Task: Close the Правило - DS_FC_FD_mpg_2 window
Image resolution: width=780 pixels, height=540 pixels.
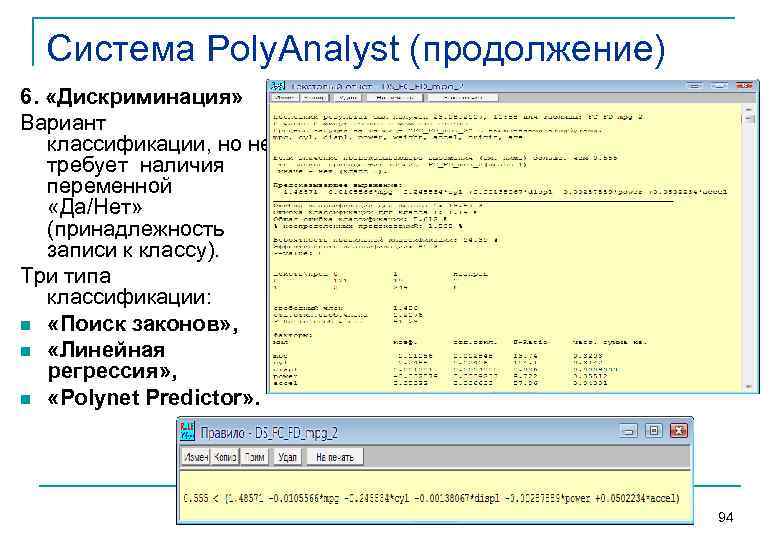Action: [679, 431]
